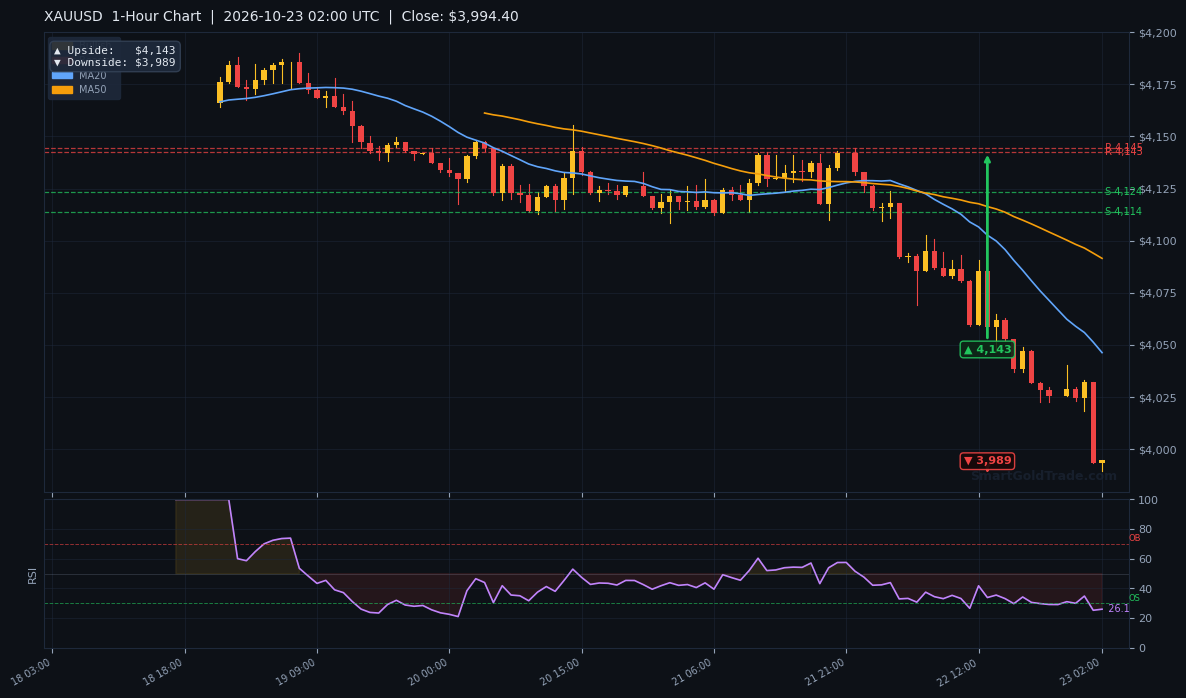
Task: Click the $4,125 price axis label
Action: (x=1157, y=189)
